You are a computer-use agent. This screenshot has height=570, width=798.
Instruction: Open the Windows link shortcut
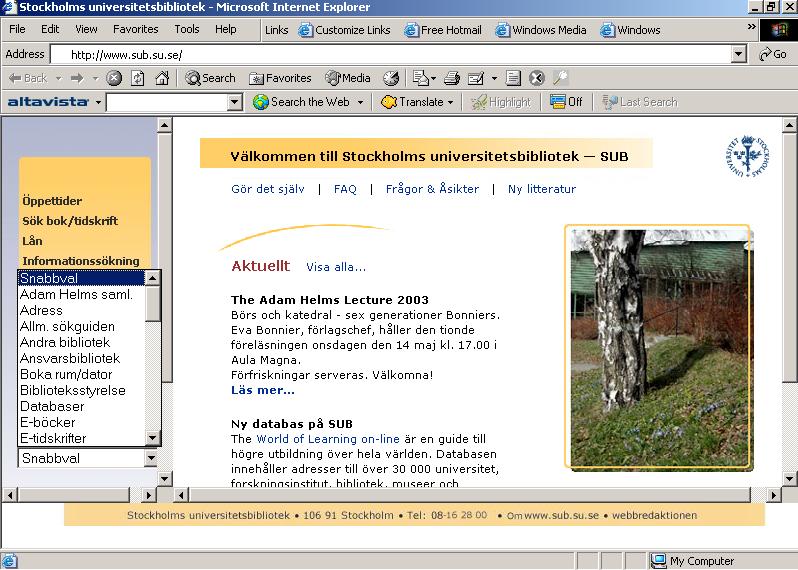(x=630, y=30)
